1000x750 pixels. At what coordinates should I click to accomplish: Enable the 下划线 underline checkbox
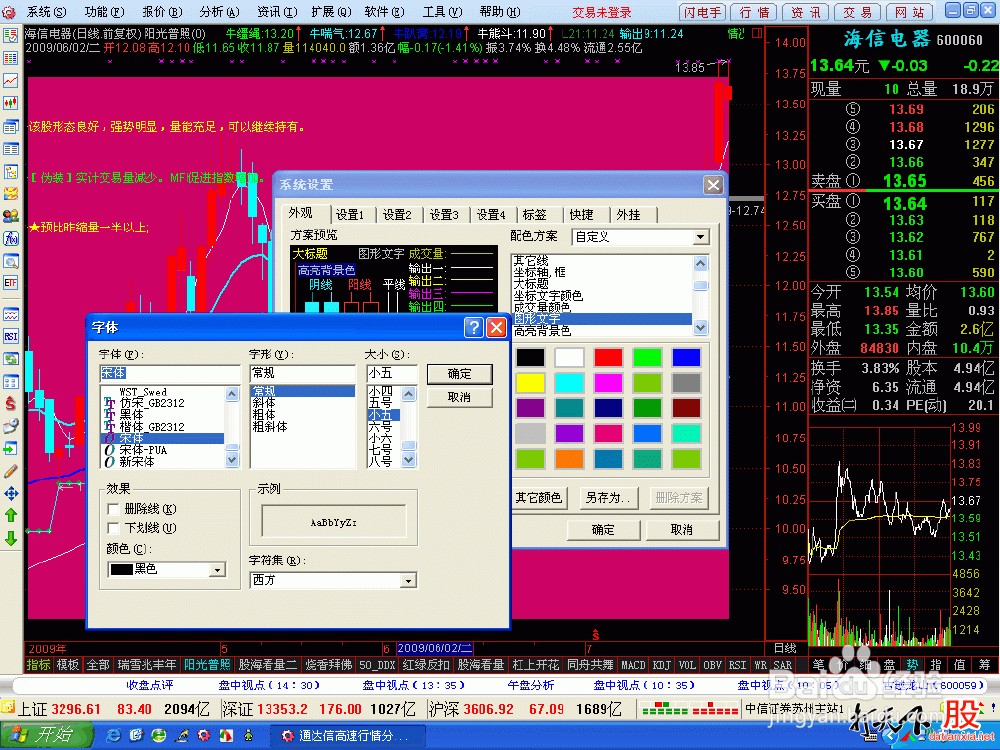point(114,528)
